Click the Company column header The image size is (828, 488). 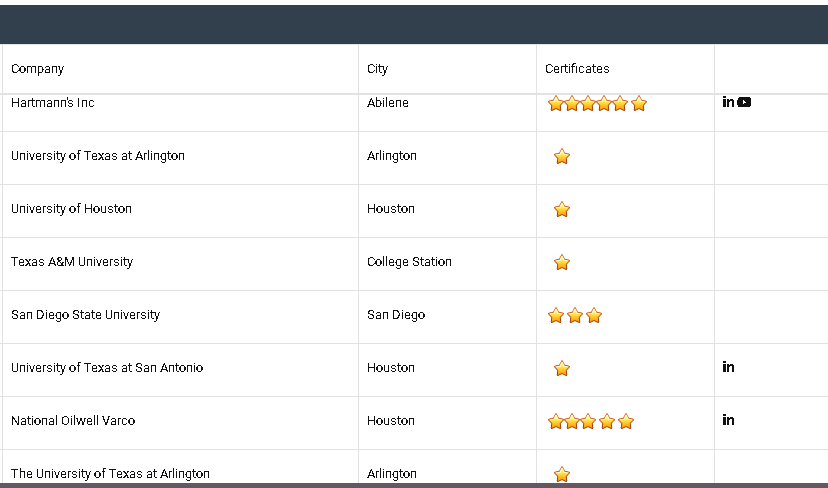pos(38,69)
